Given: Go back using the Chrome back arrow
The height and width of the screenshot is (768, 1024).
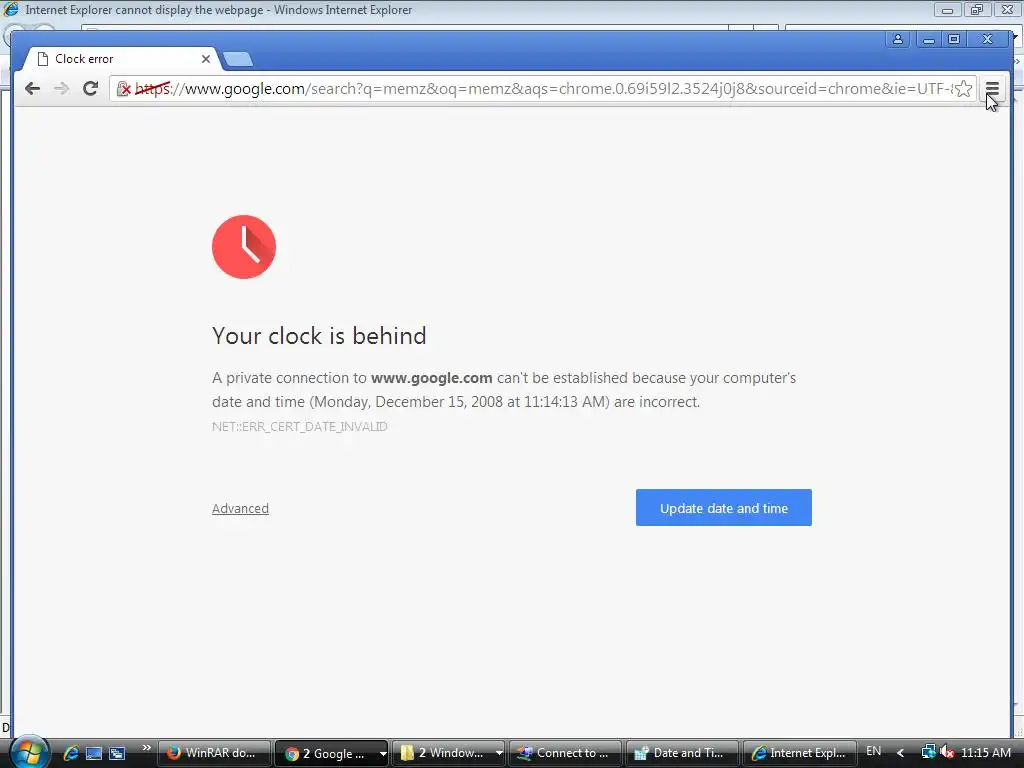Looking at the screenshot, I should 32,88.
